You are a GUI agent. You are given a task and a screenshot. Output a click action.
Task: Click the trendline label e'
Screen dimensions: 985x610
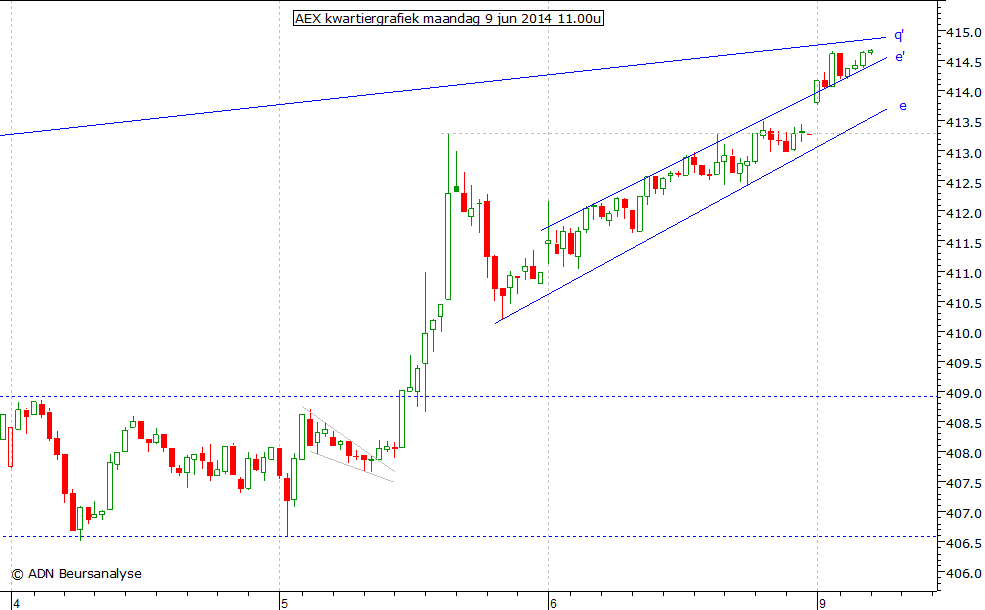tap(900, 57)
